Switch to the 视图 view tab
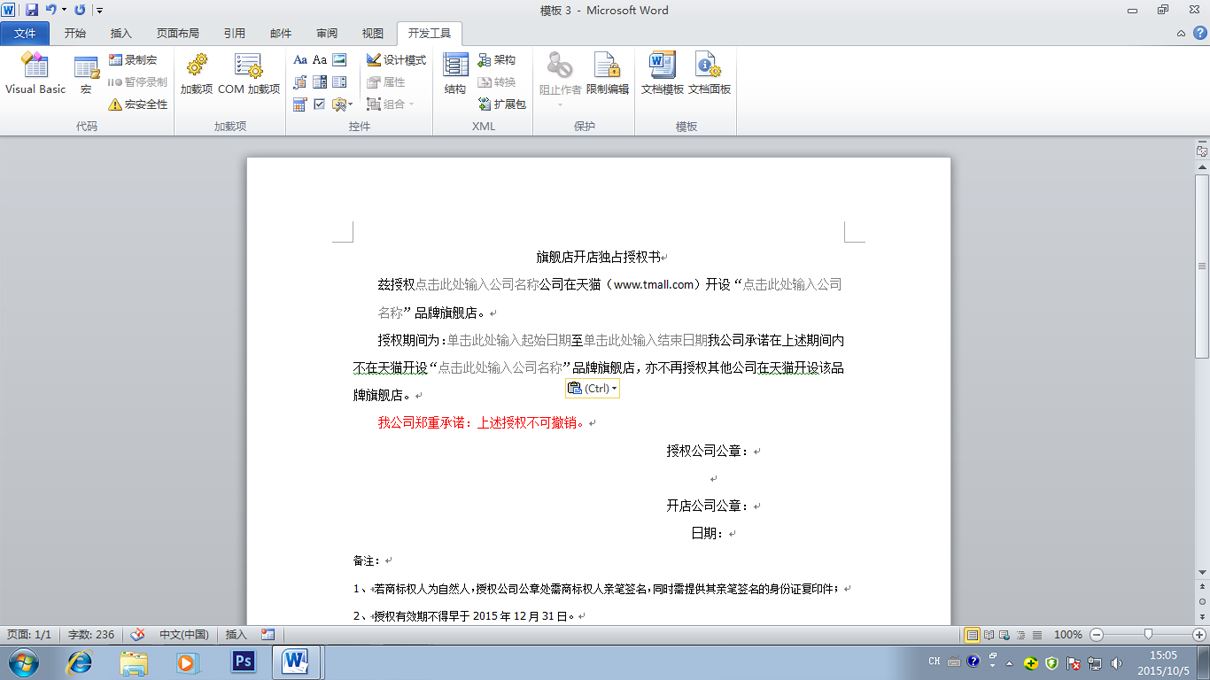This screenshot has width=1210, height=680. point(373,33)
